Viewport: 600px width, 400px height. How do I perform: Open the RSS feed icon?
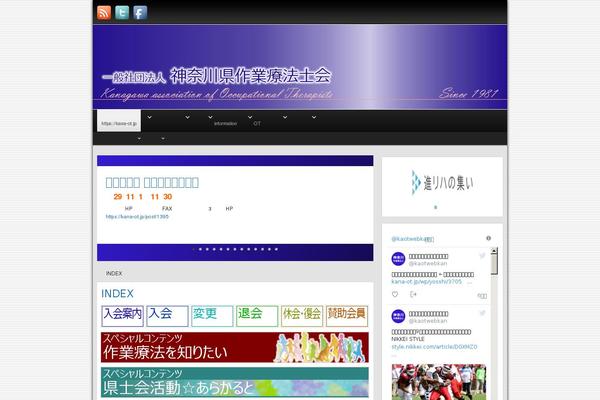tap(104, 13)
